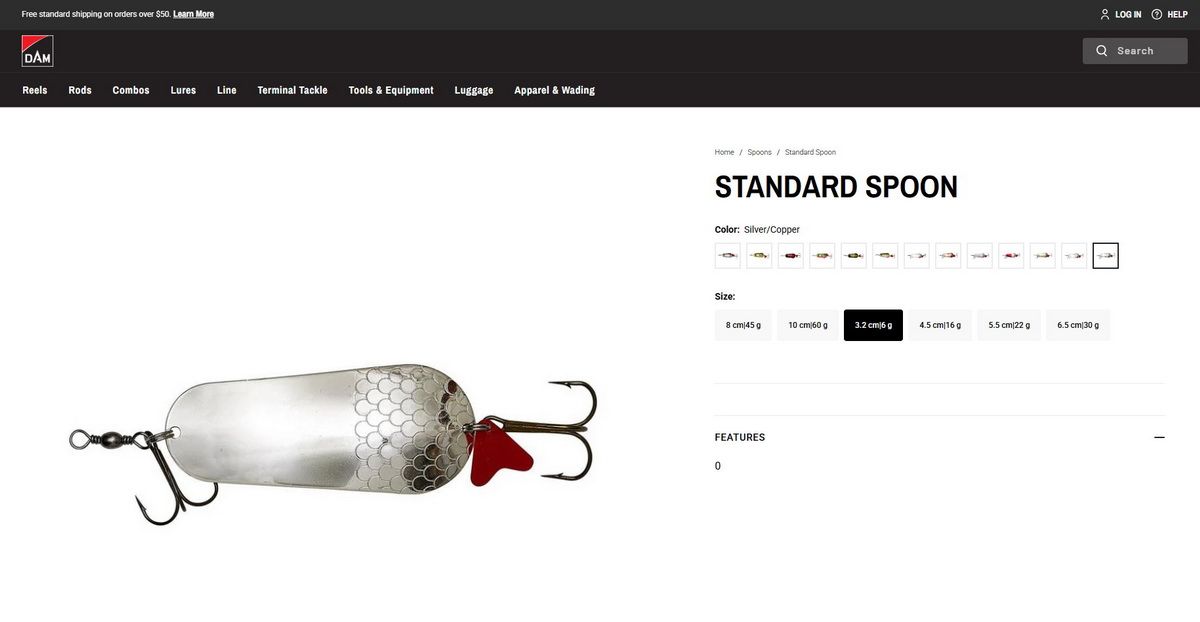The image size is (1200, 622).
Task: Open the Apparel & Wading menu
Action: 554,90
